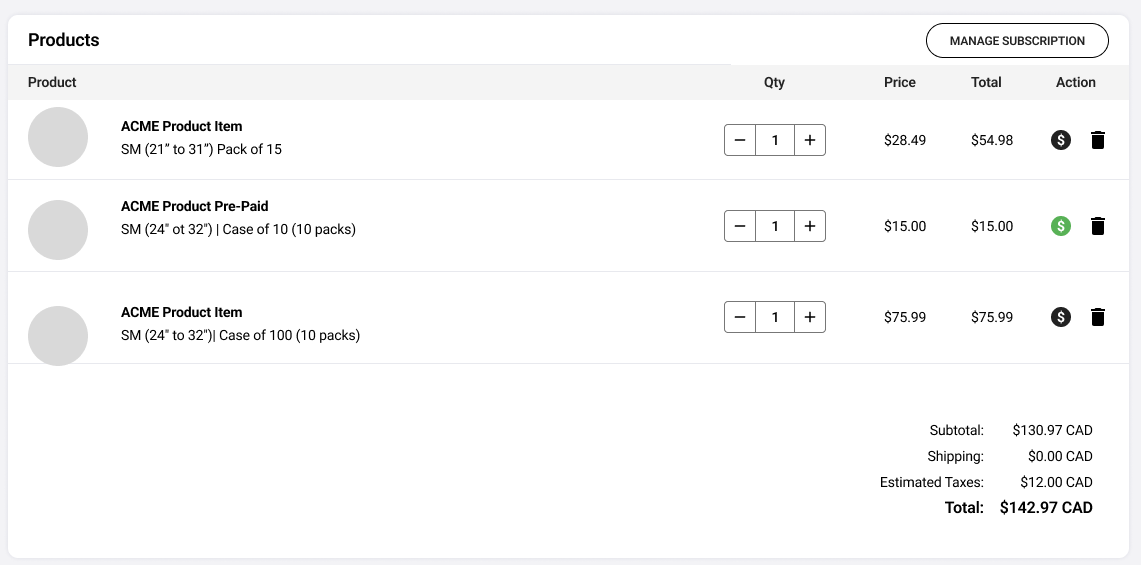The width and height of the screenshot is (1141, 565).
Task: Click the $130.97 CAD subtotal value
Action: point(1052,430)
